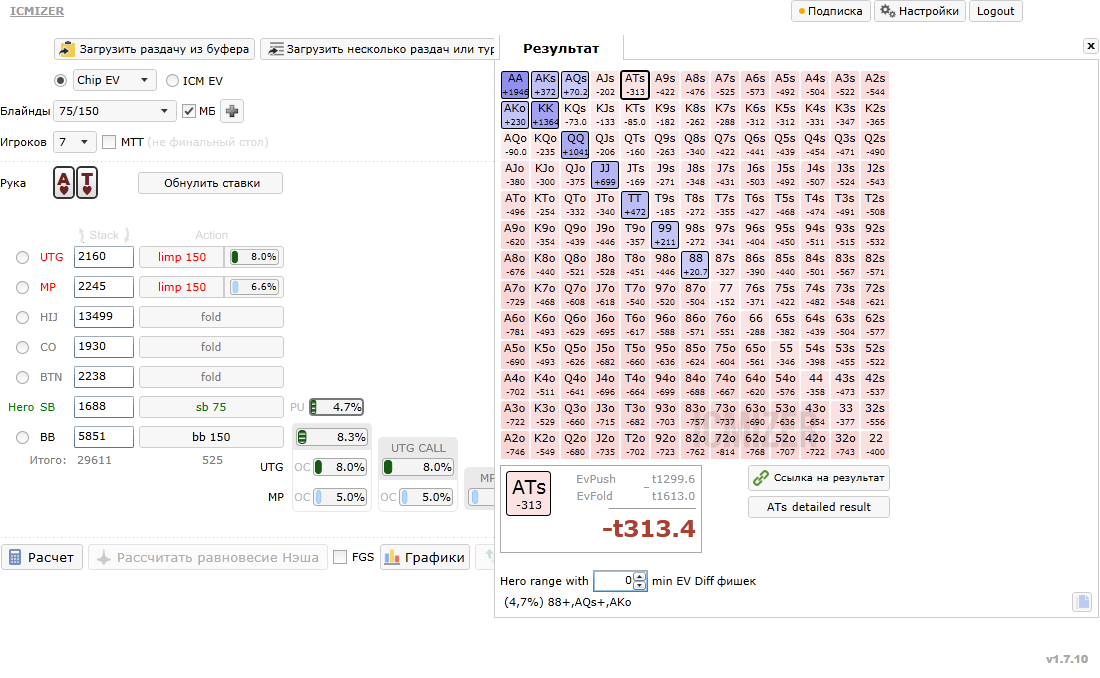This screenshot has height=678, width=1100.
Task: Click Рассчитать равновесие Нэша button
Action: [208, 557]
